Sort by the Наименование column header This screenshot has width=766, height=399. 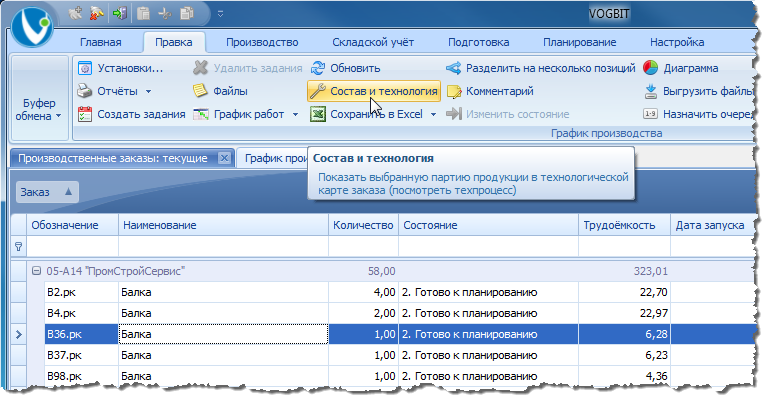[223, 225]
